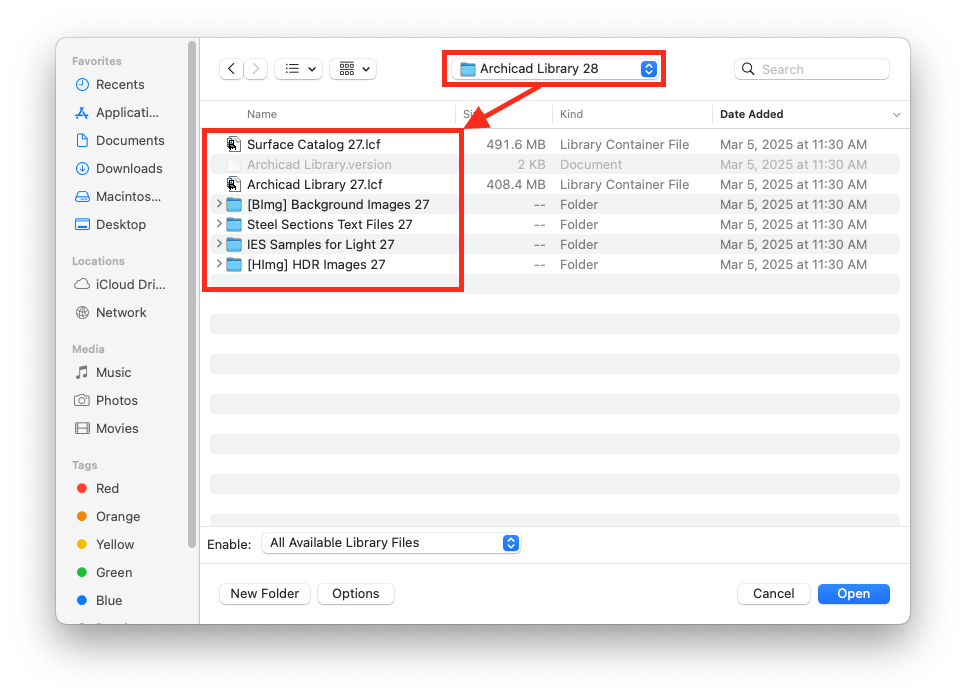Sort by the Date Added column header

coord(752,114)
